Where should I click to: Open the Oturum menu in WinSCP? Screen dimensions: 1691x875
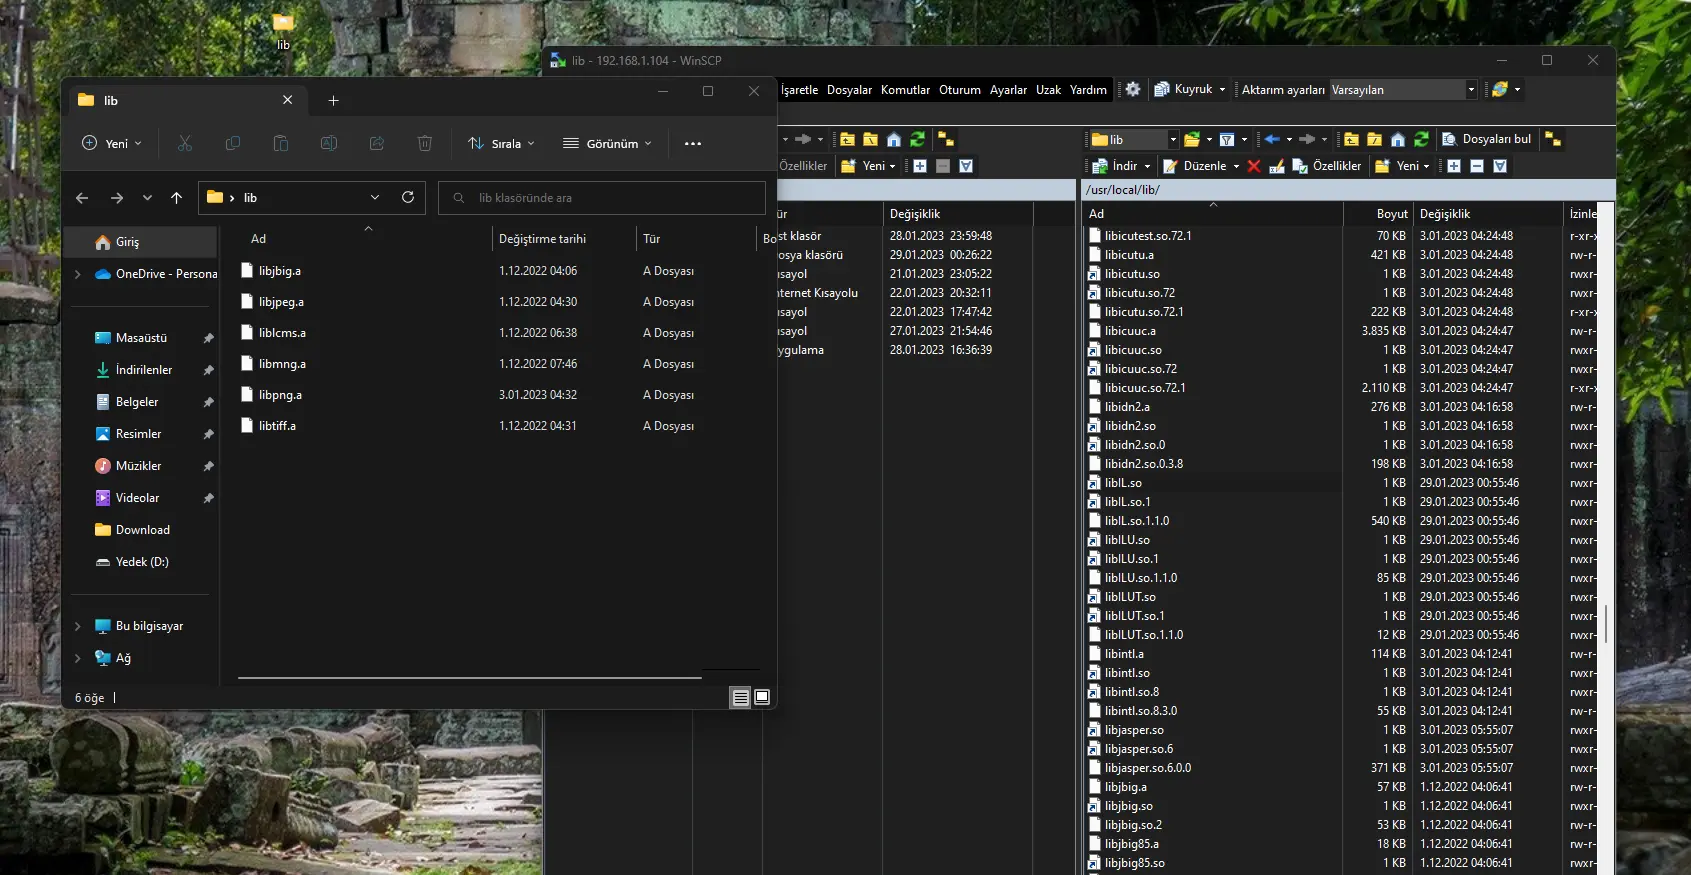(x=959, y=90)
